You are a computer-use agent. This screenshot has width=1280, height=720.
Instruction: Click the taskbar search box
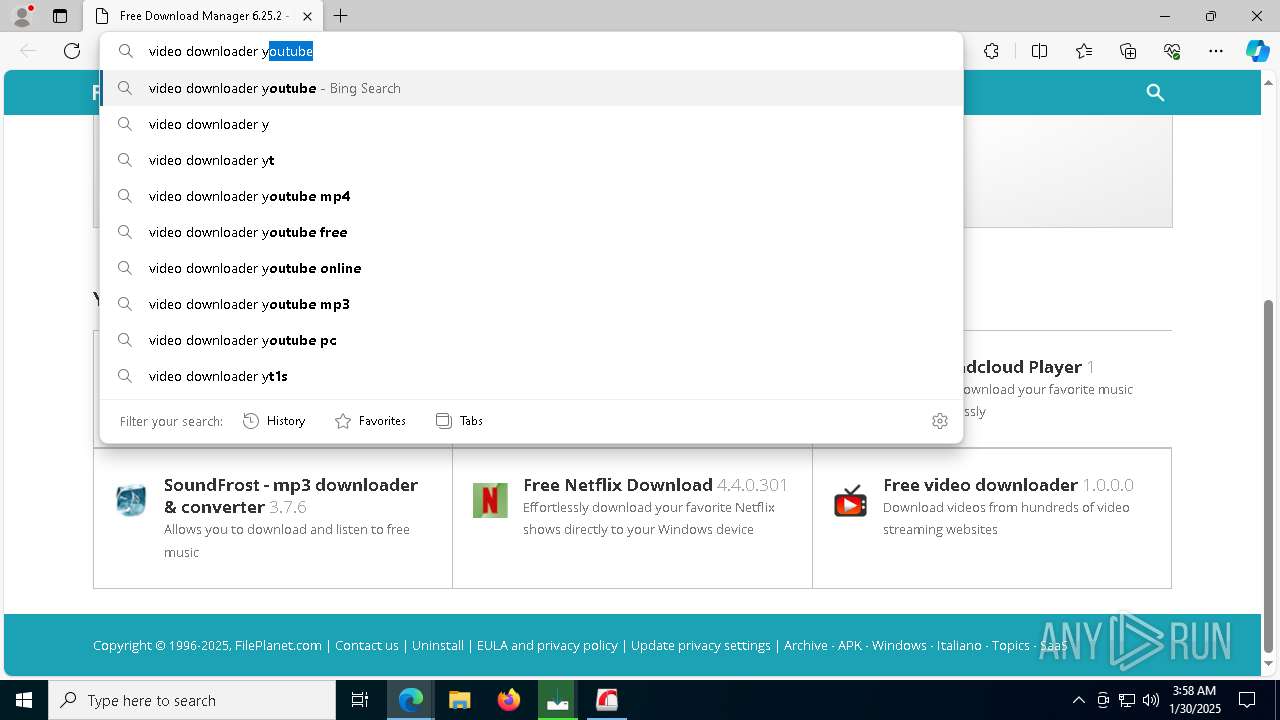coord(192,700)
